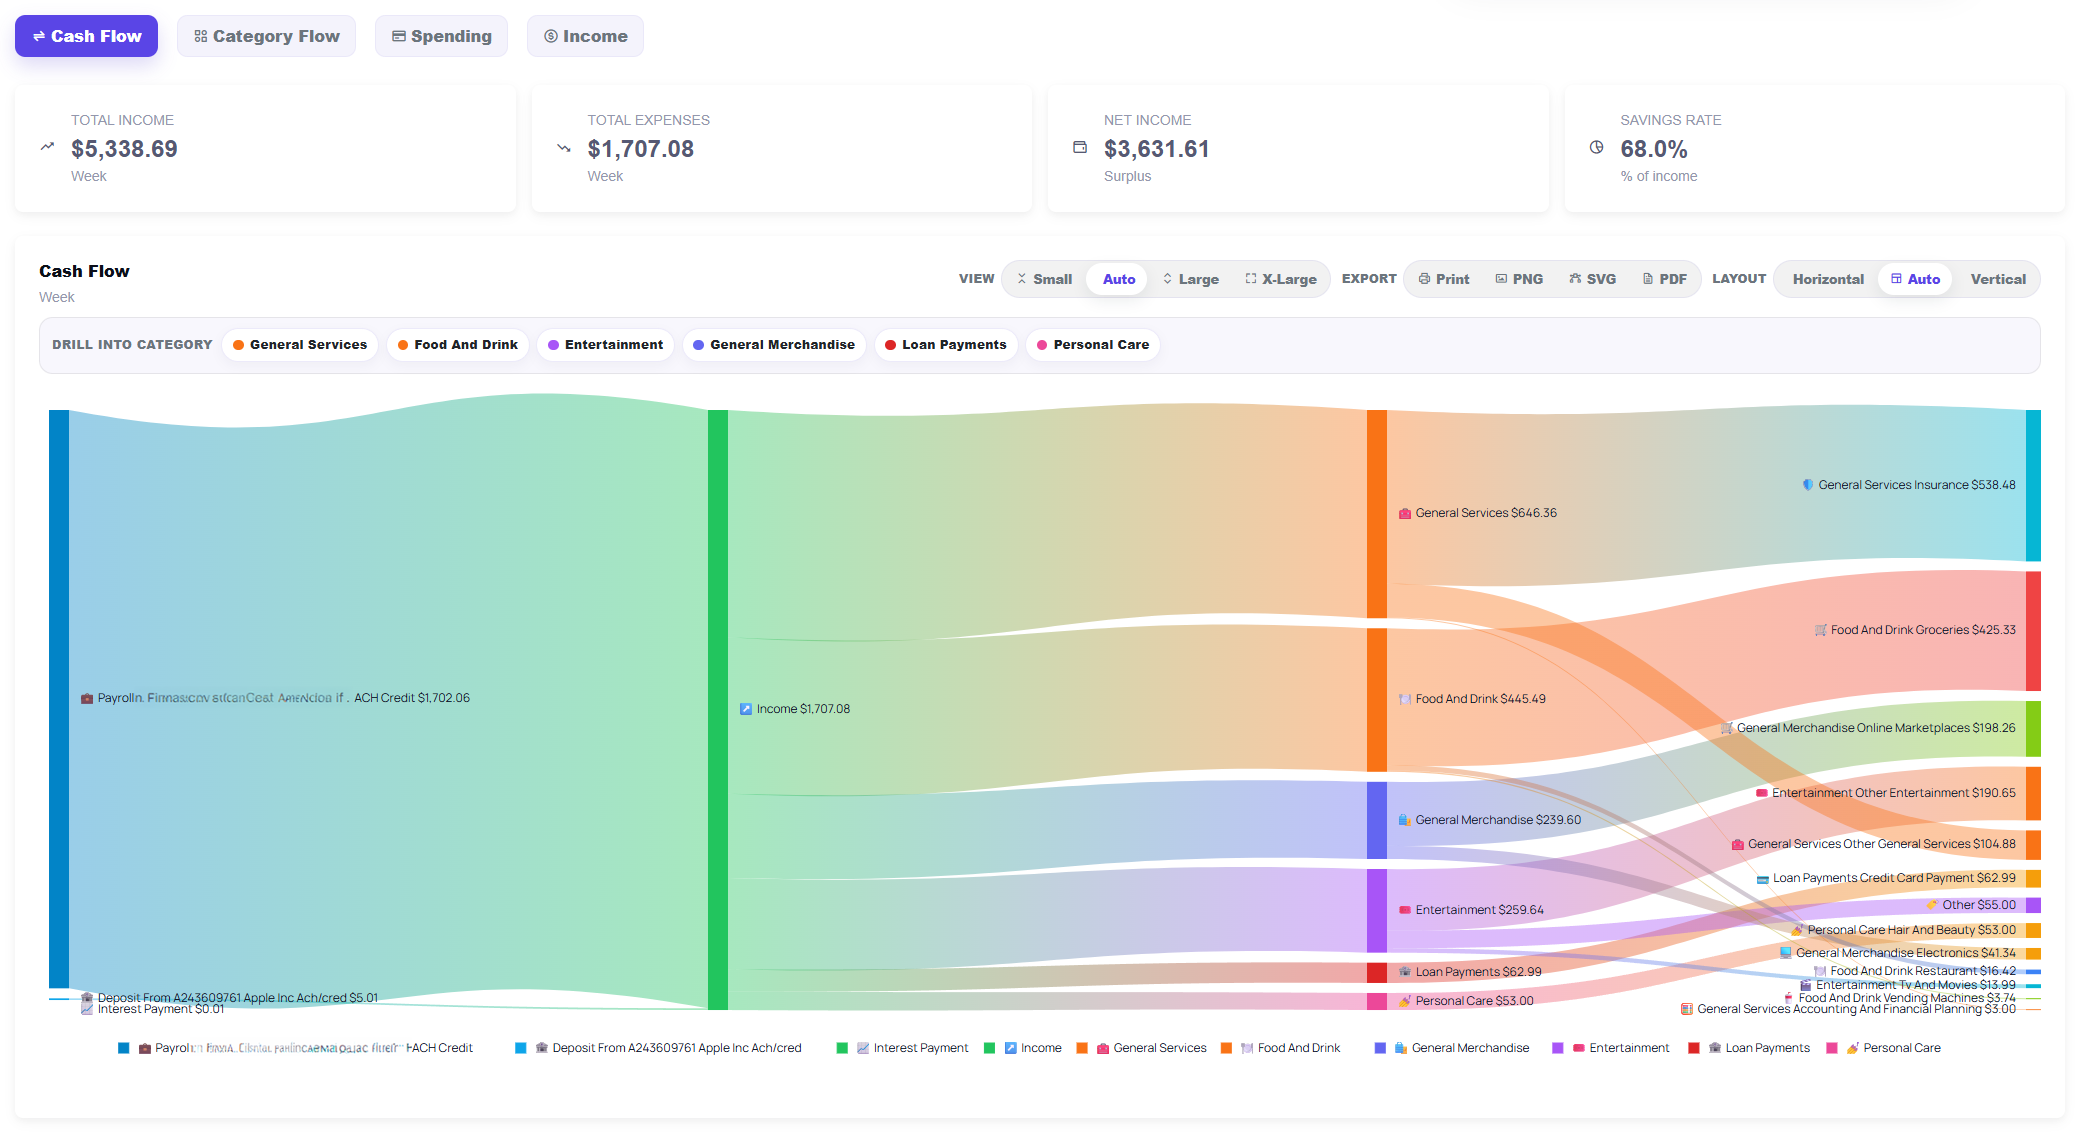Screen dimensions: 2080x1132
Task: Click the Total Expenses trend-down icon
Action: (x=564, y=148)
